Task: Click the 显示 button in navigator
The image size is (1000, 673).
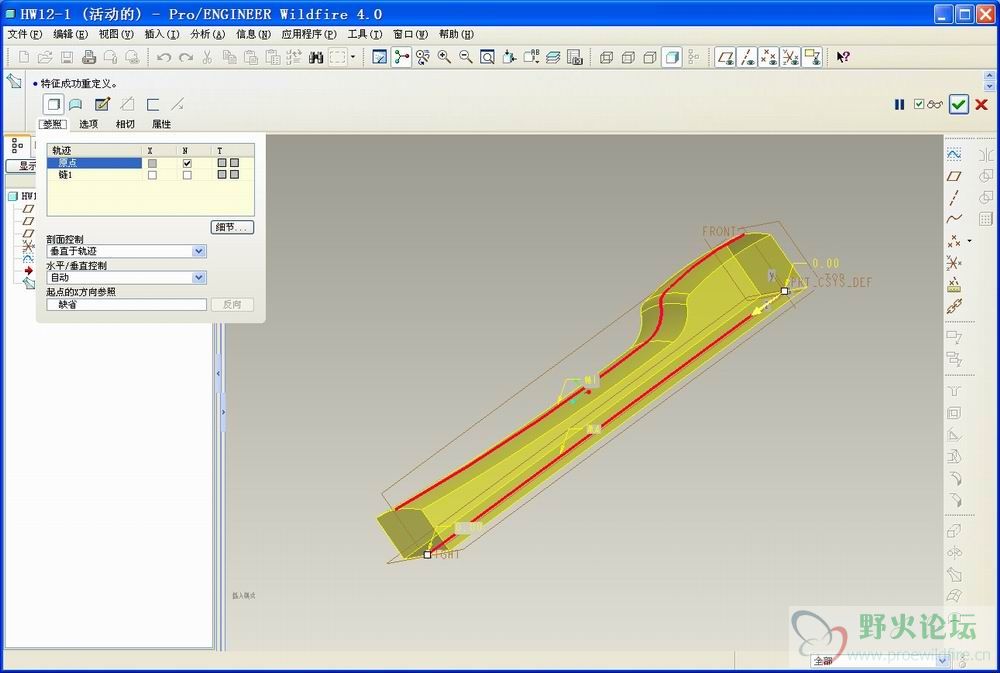Action: (x=20, y=166)
